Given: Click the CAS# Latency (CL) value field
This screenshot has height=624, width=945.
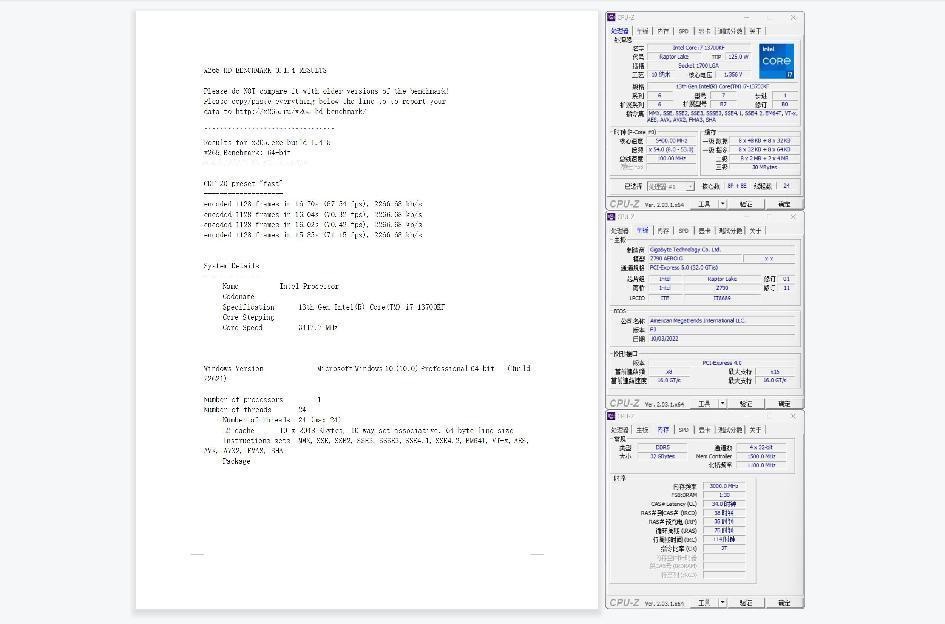Looking at the screenshot, I should pos(724,503).
